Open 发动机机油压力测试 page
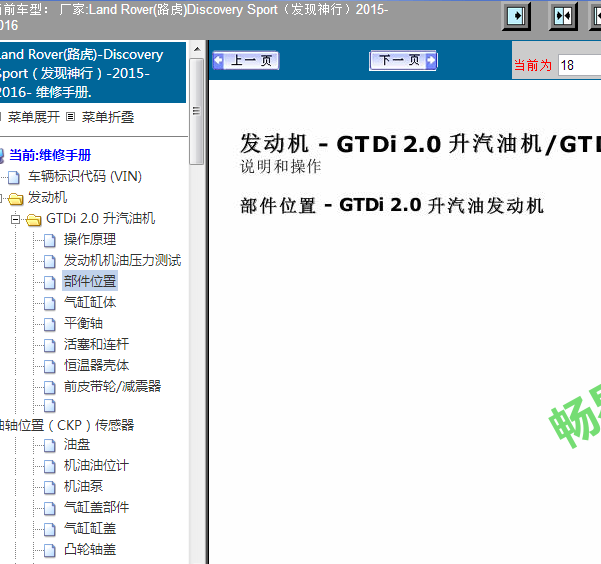The width and height of the screenshot is (601, 564). click(122, 260)
